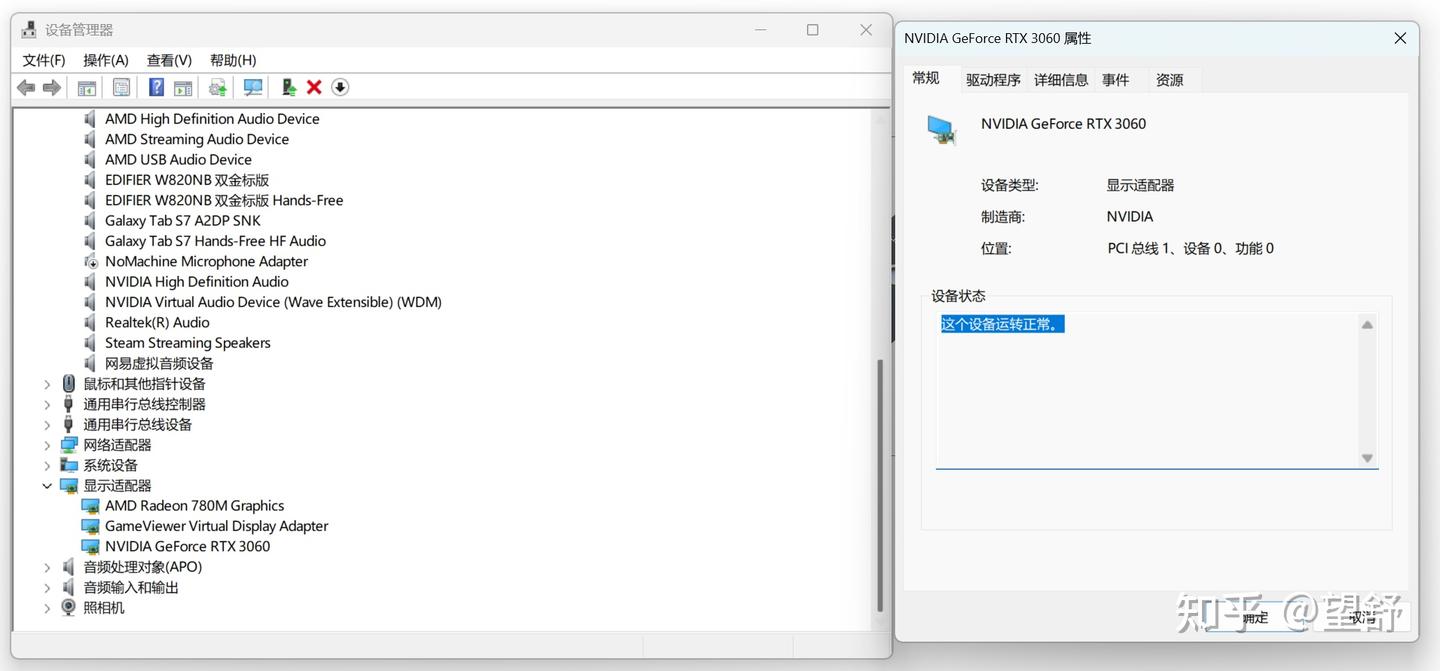The image size is (1440, 671).
Task: Expand the 音频处理对象(APO) category
Action: pos(47,568)
